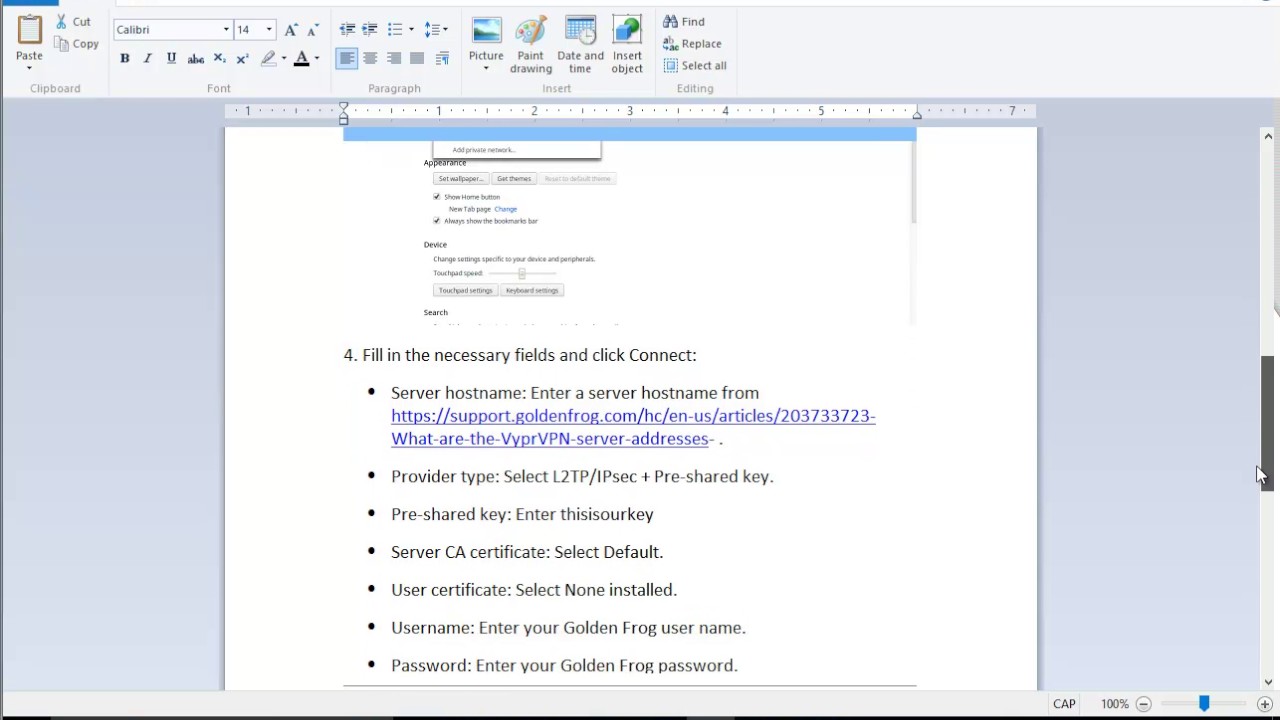
Task: Align text left
Action: [x=347, y=59]
